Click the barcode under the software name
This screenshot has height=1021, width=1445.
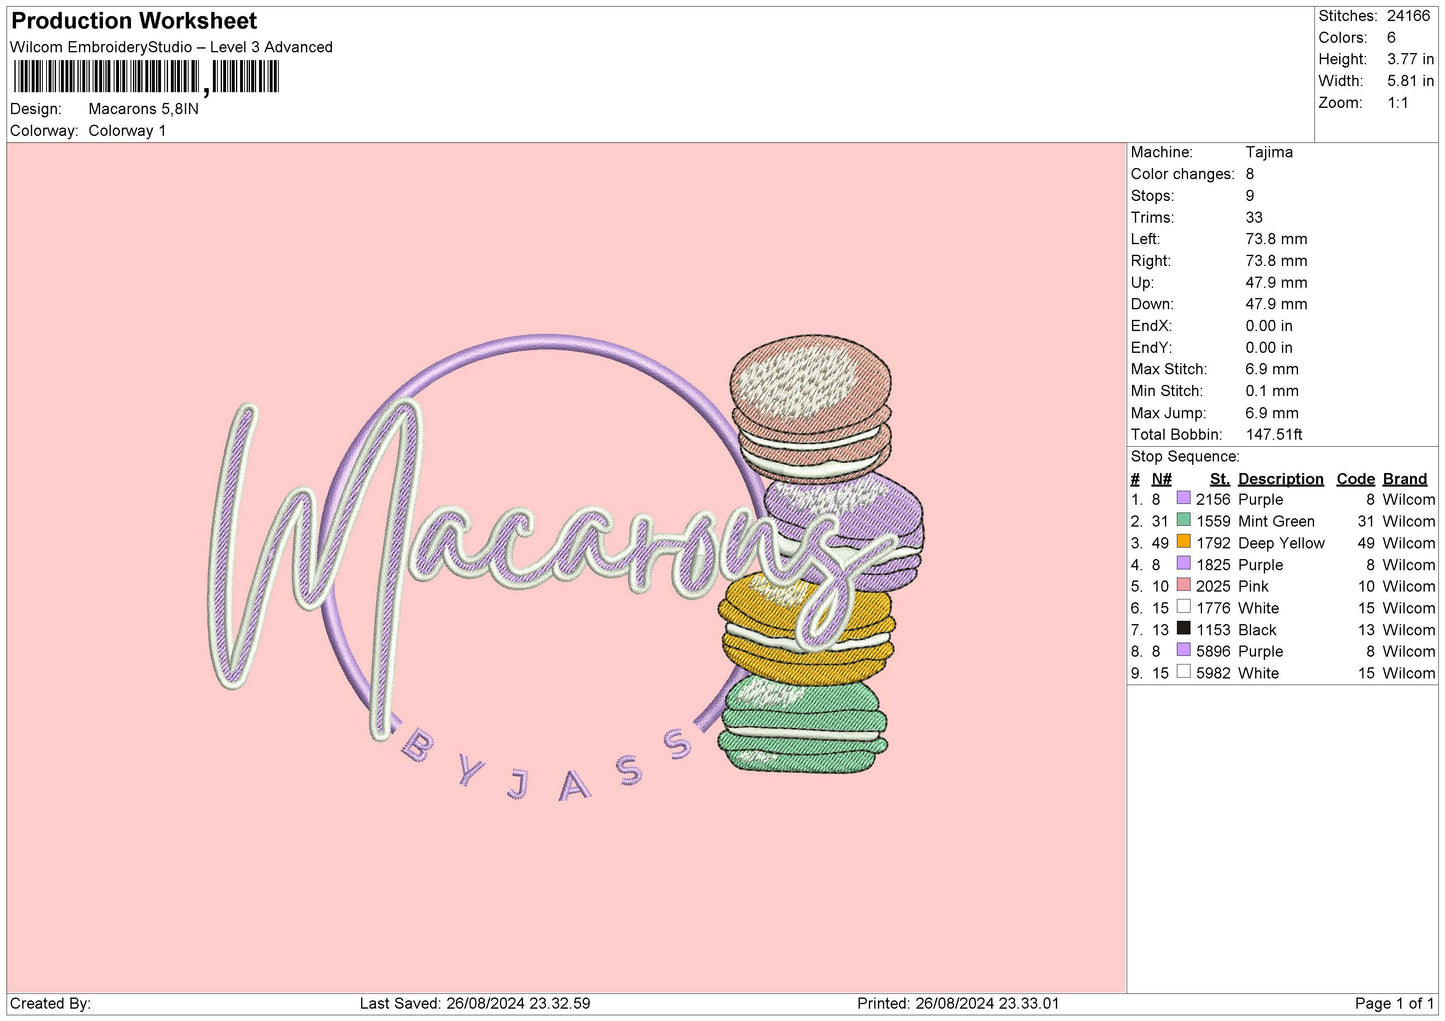(146, 77)
